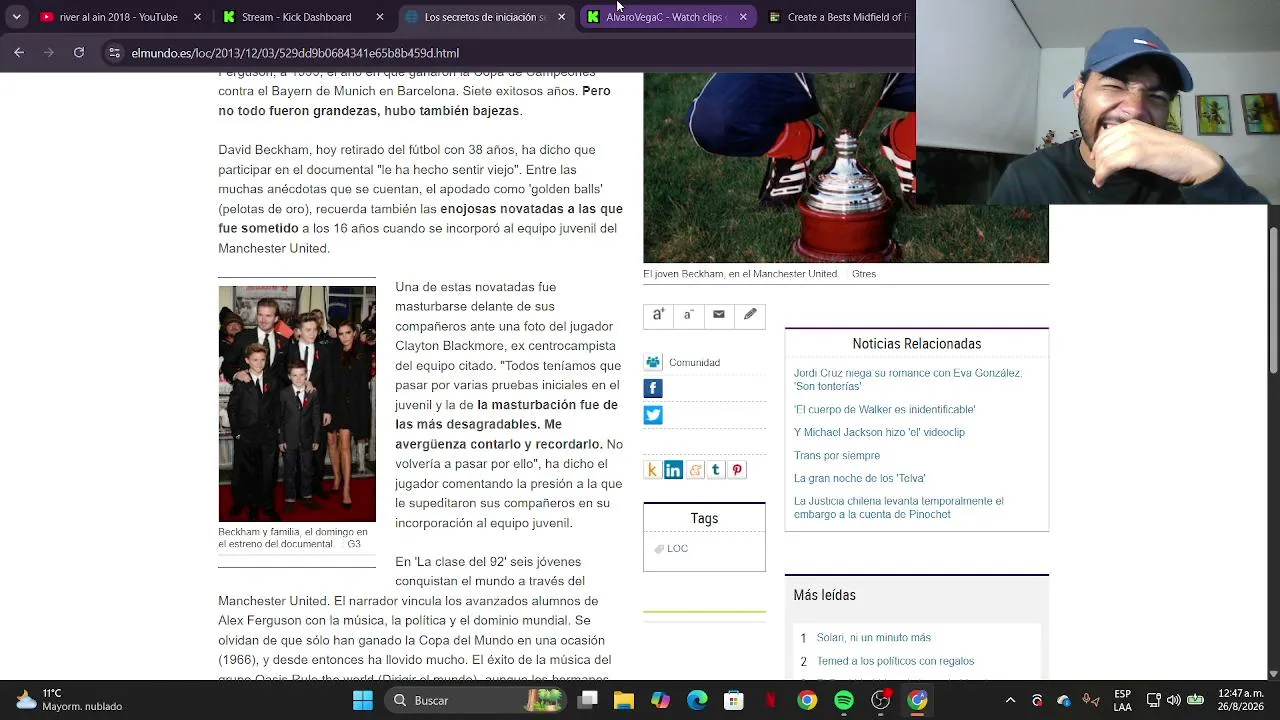Share article on LinkedIn

(673, 470)
